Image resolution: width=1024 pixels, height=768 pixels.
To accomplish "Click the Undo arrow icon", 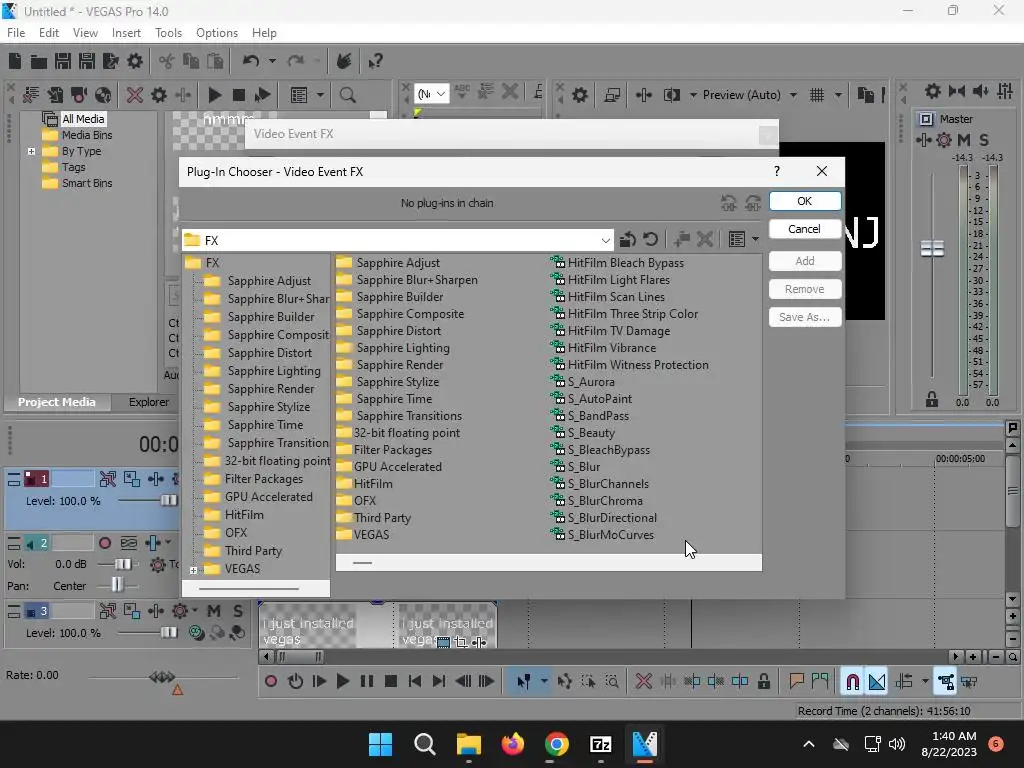I will coord(251,61).
